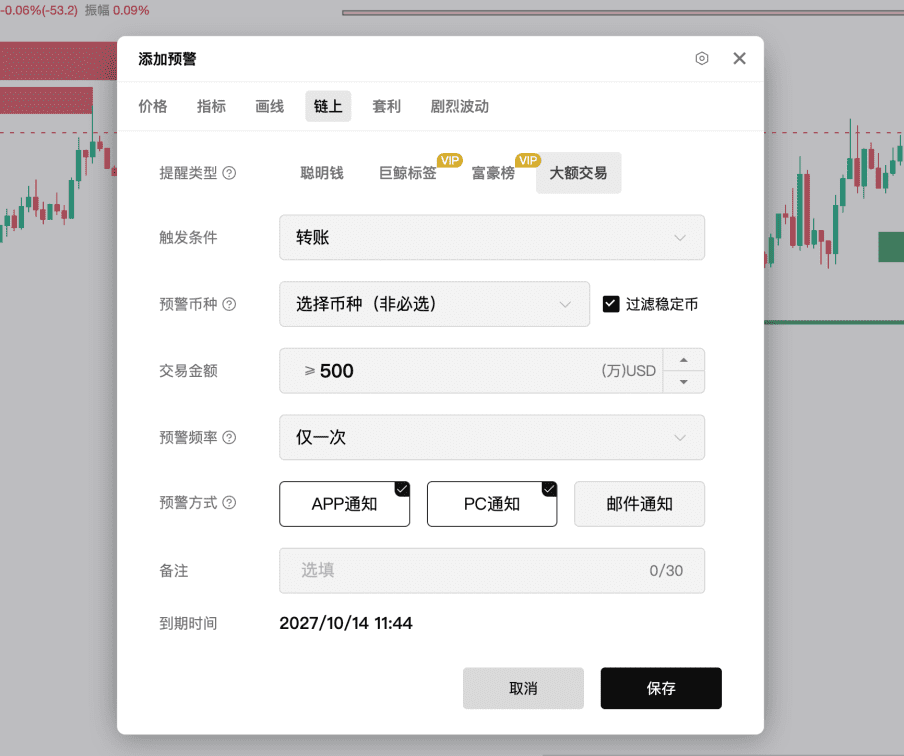Click the 备注 note input field

[492, 570]
